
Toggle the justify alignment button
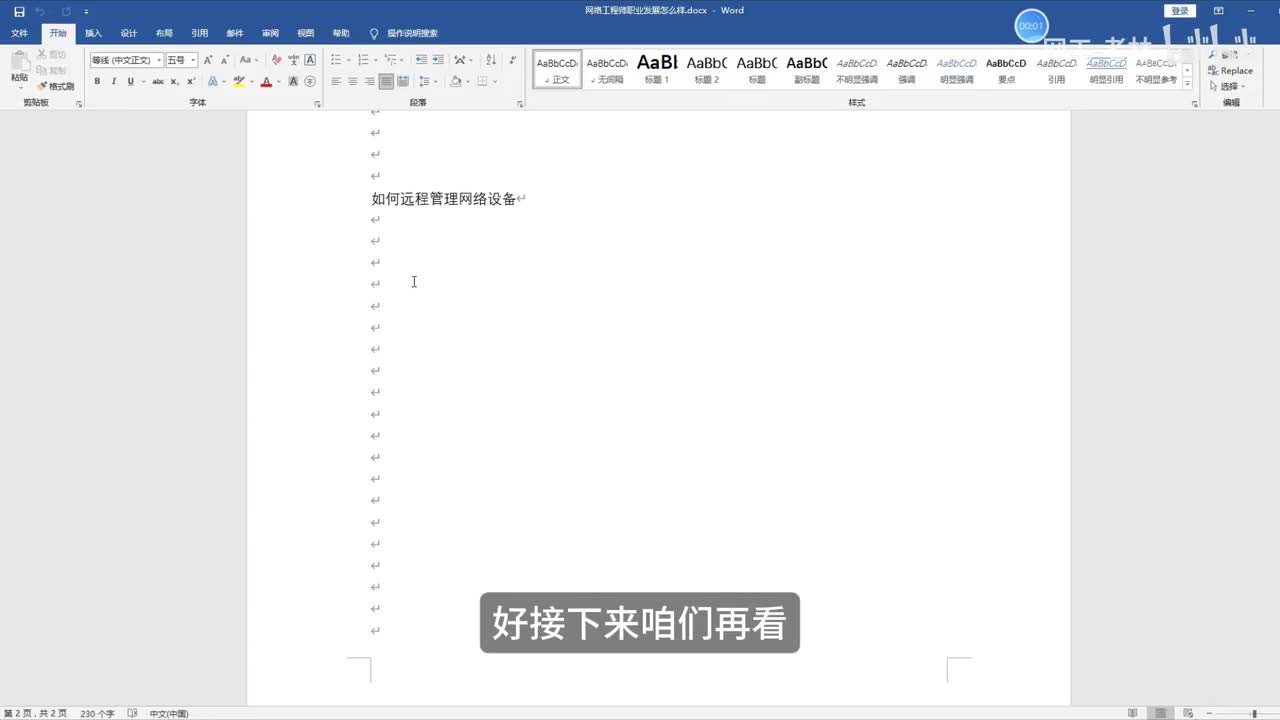[387, 81]
